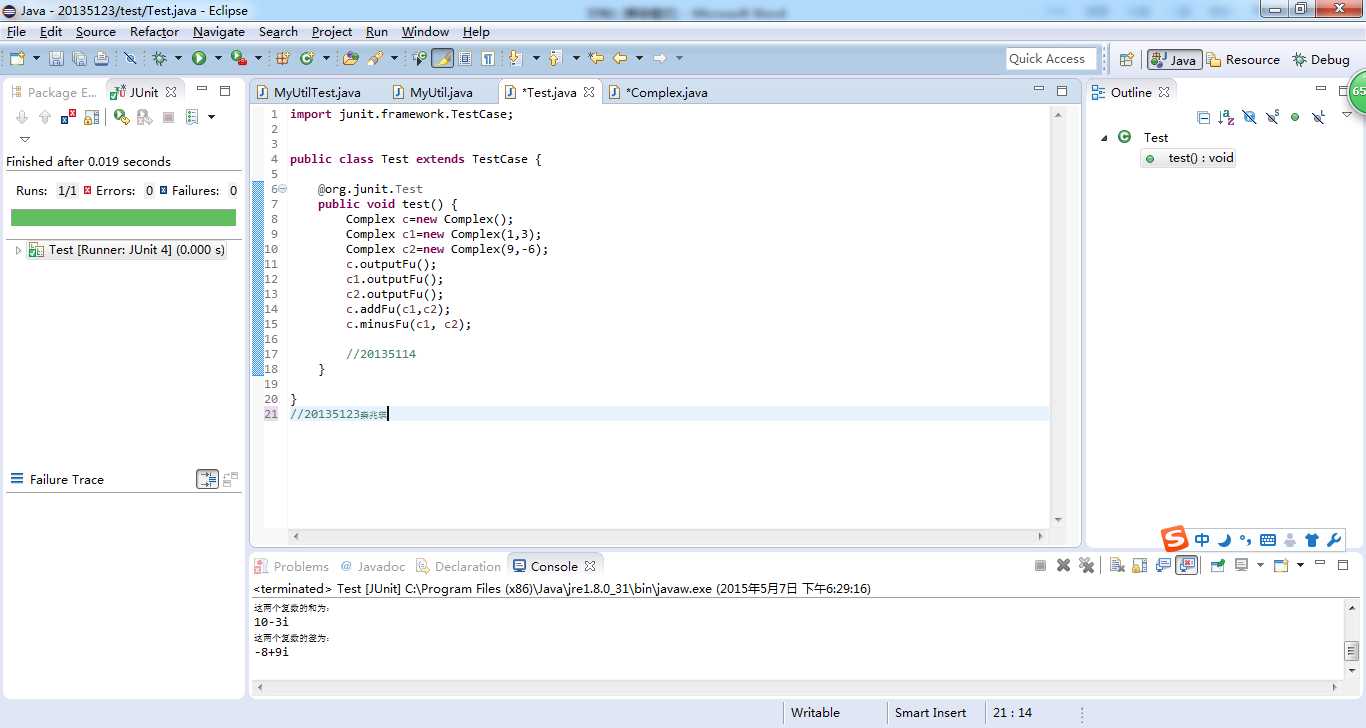1366x728 pixels.
Task: Toggle Scroll Lock in JUnit view
Action: tap(91, 117)
